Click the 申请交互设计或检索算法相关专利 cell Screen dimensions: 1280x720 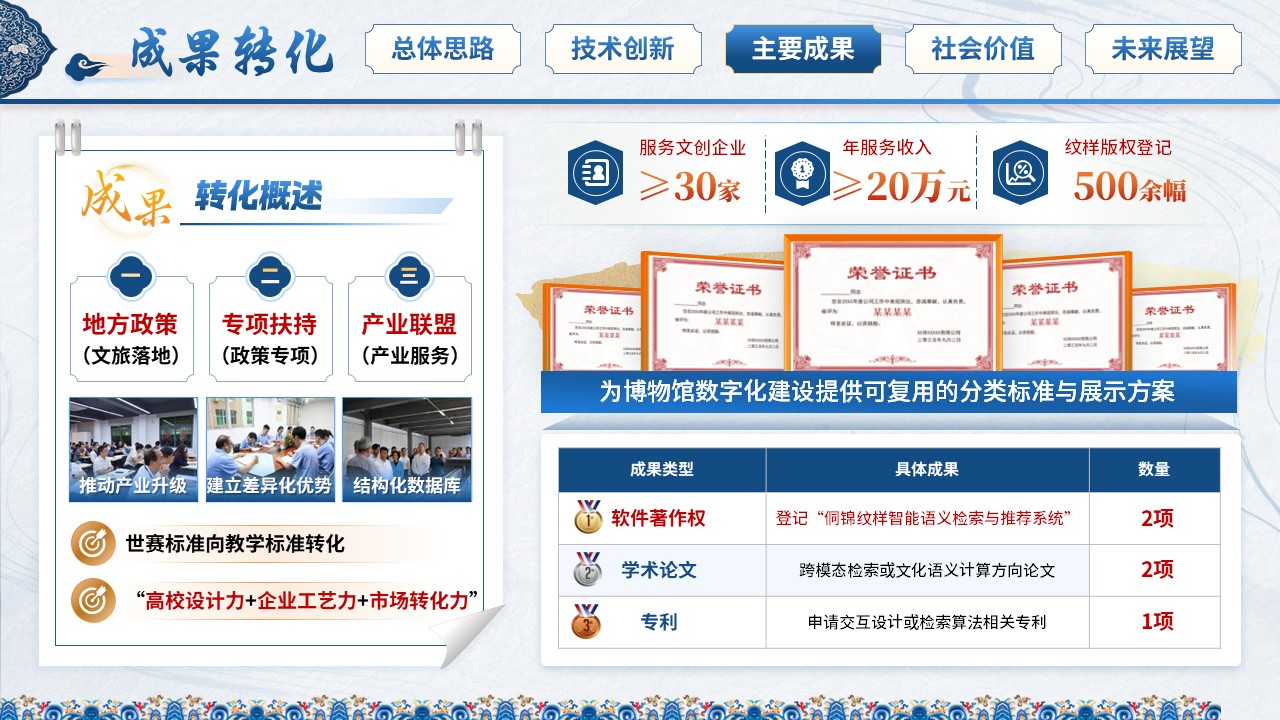tap(927, 622)
